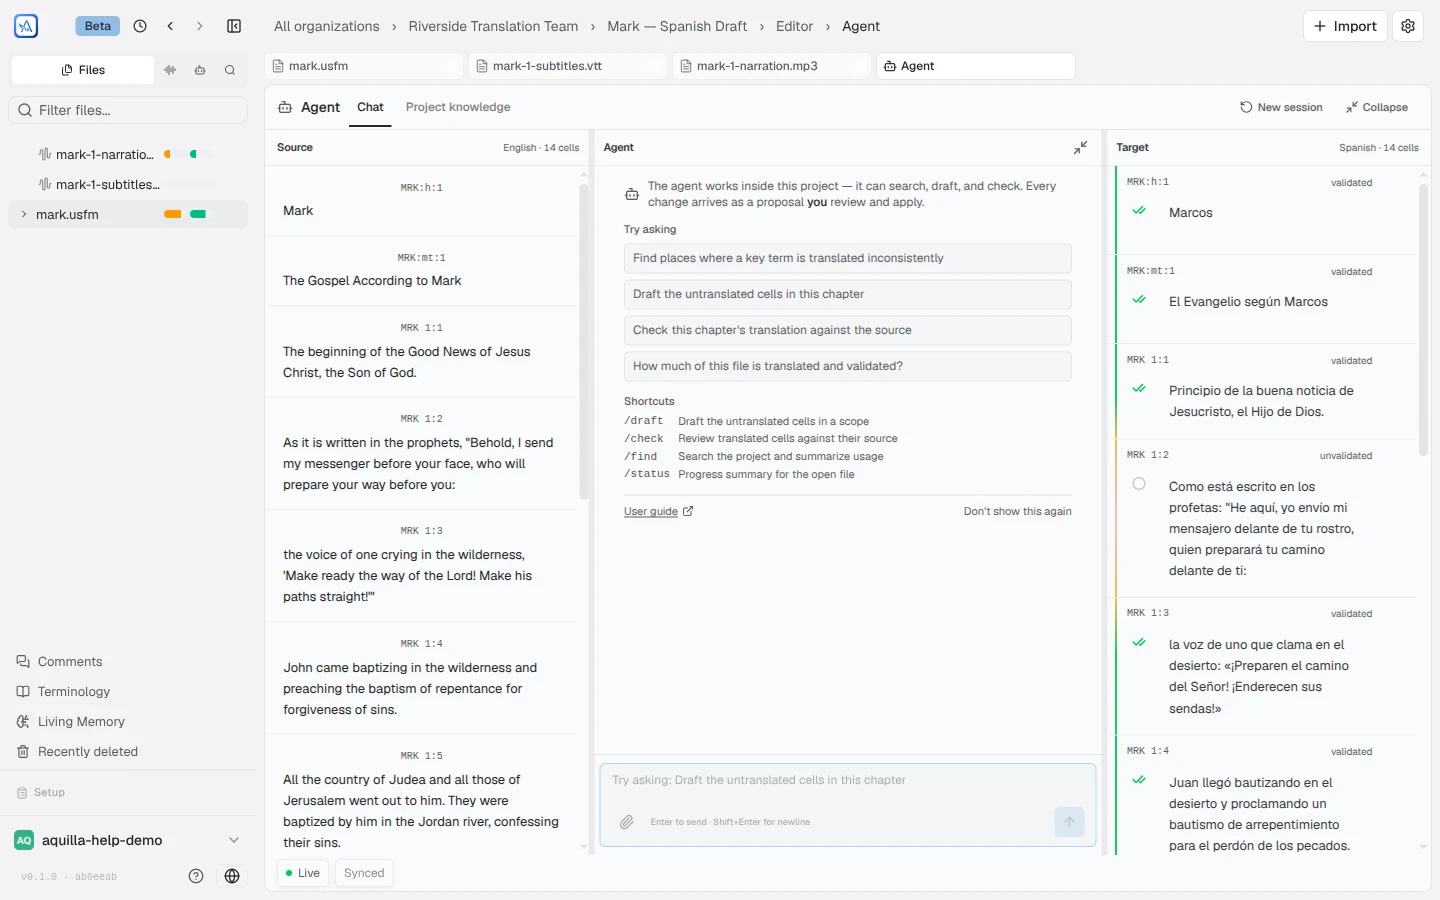Start a New session
This screenshot has height=900, width=1440.
[x=1281, y=107]
